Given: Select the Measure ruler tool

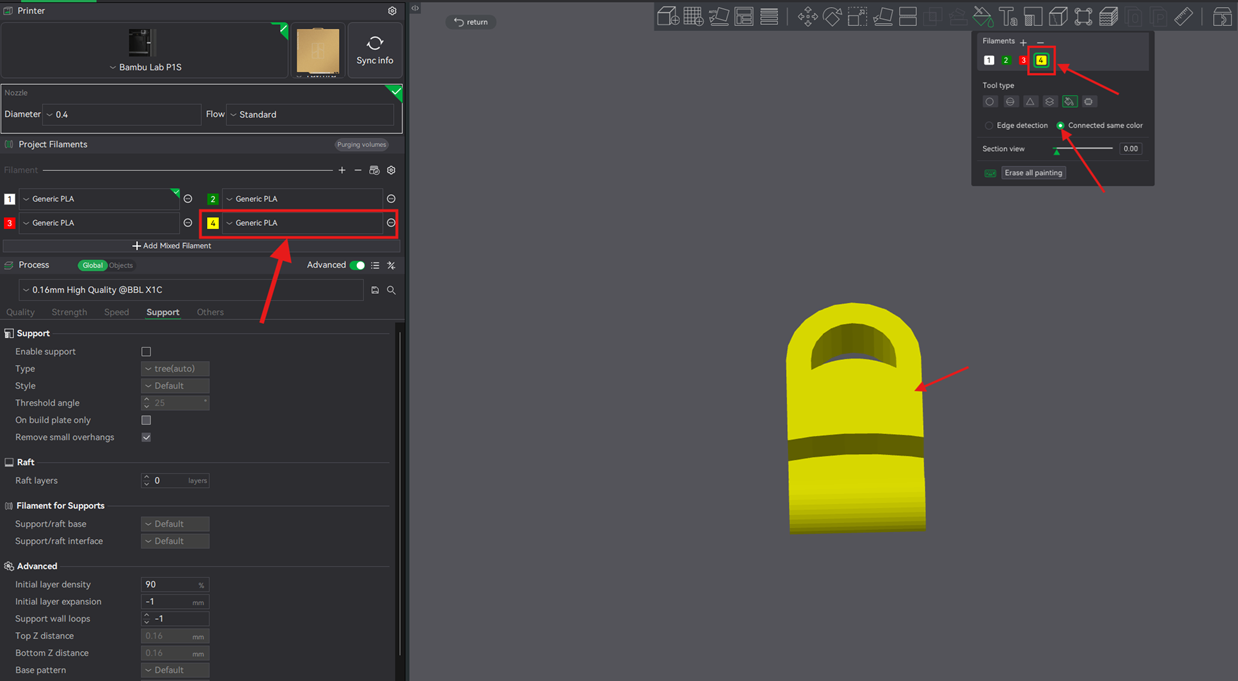Looking at the screenshot, I should (x=1184, y=16).
